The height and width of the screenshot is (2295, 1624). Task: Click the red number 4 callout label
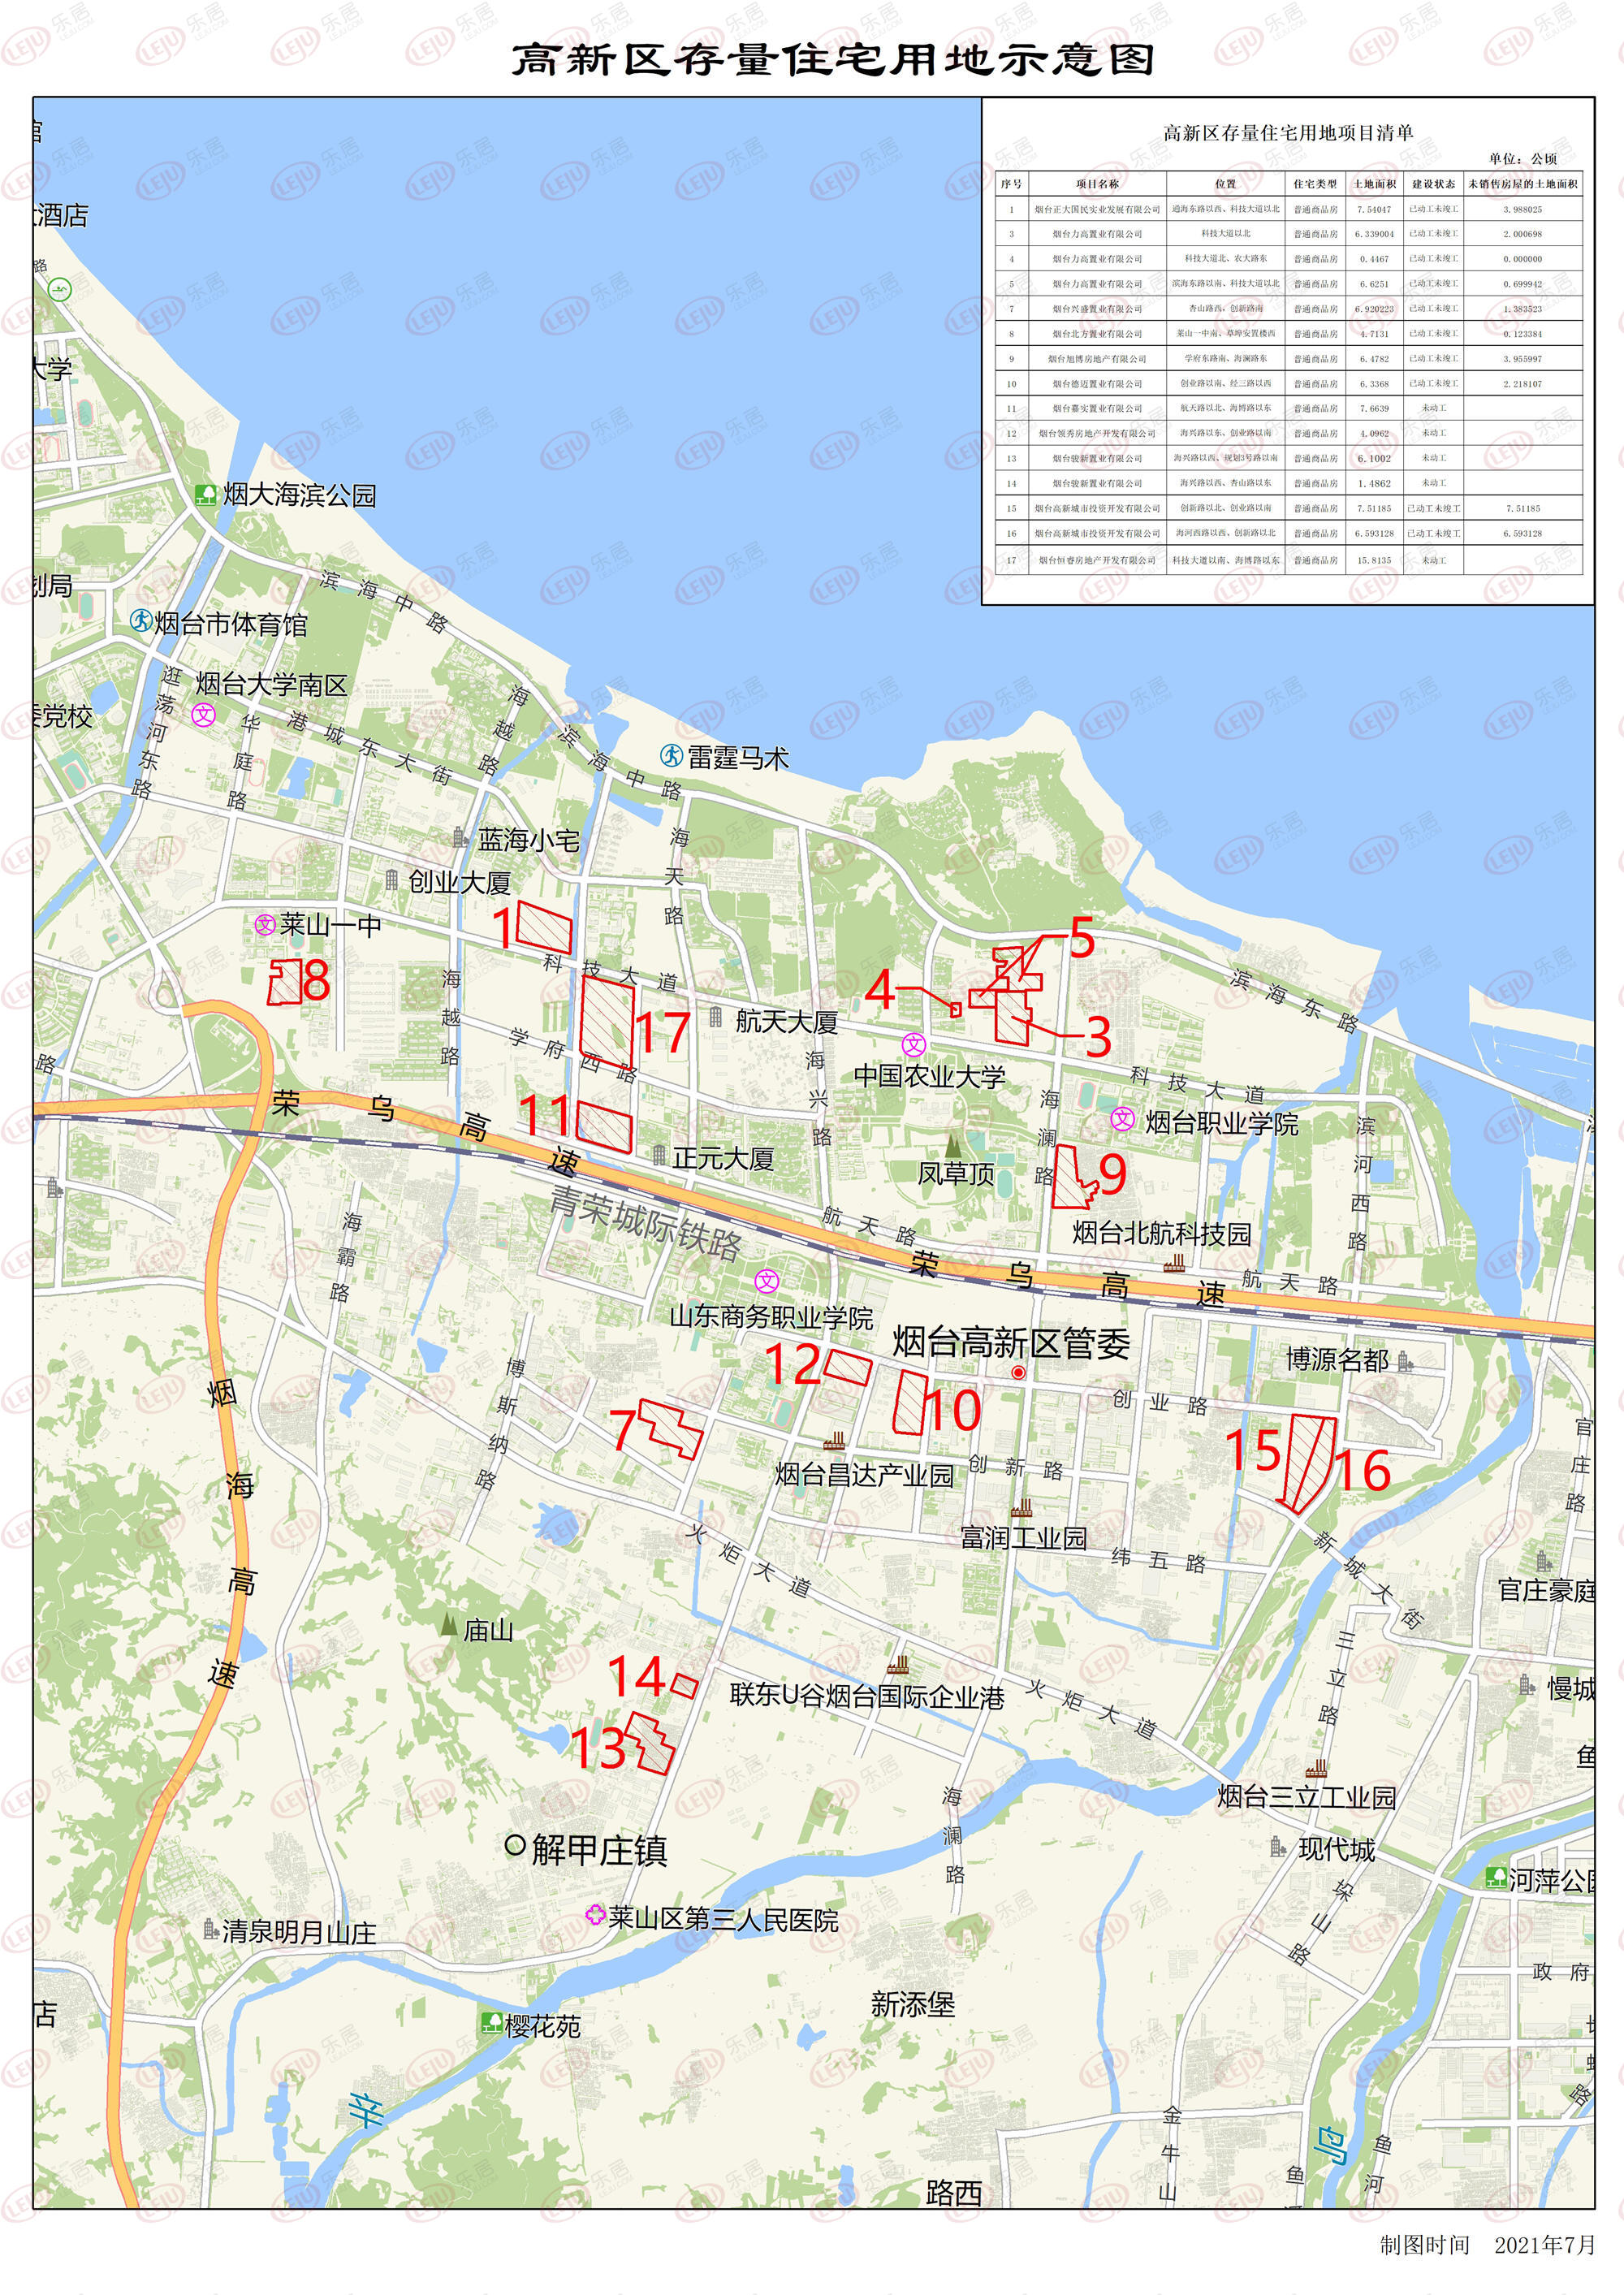[879, 990]
